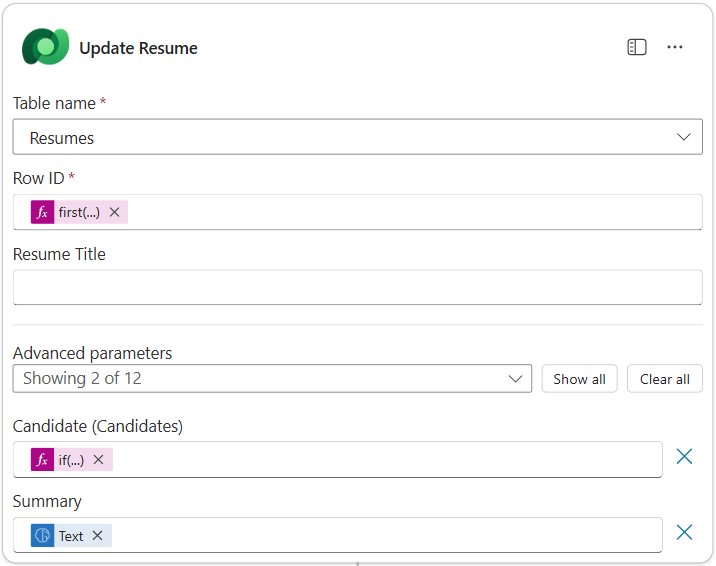Click inside the Row ID field

[x=400, y=212]
